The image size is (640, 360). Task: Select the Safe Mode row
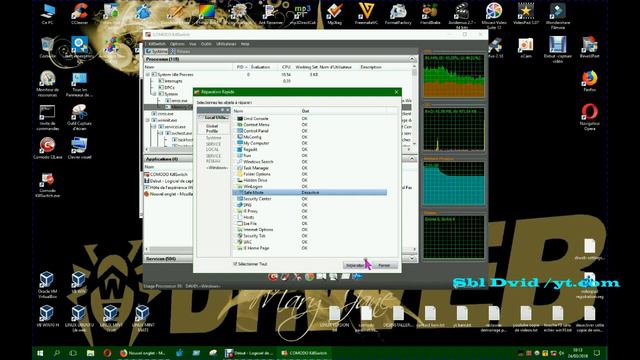click(310, 192)
